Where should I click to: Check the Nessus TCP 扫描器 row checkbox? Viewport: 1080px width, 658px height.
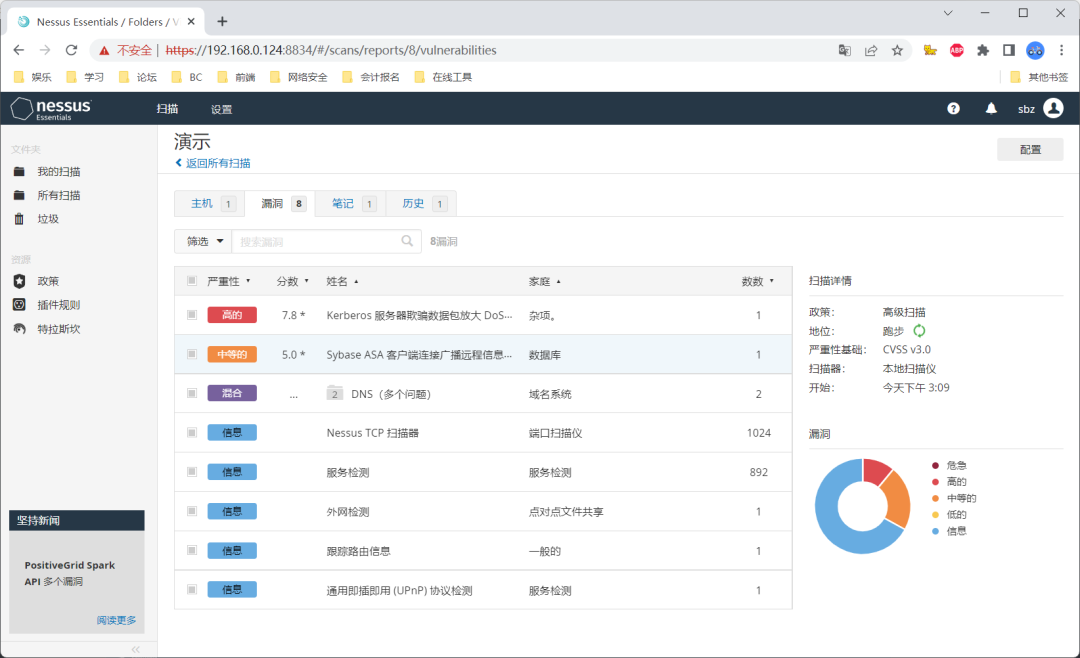[x=192, y=433]
